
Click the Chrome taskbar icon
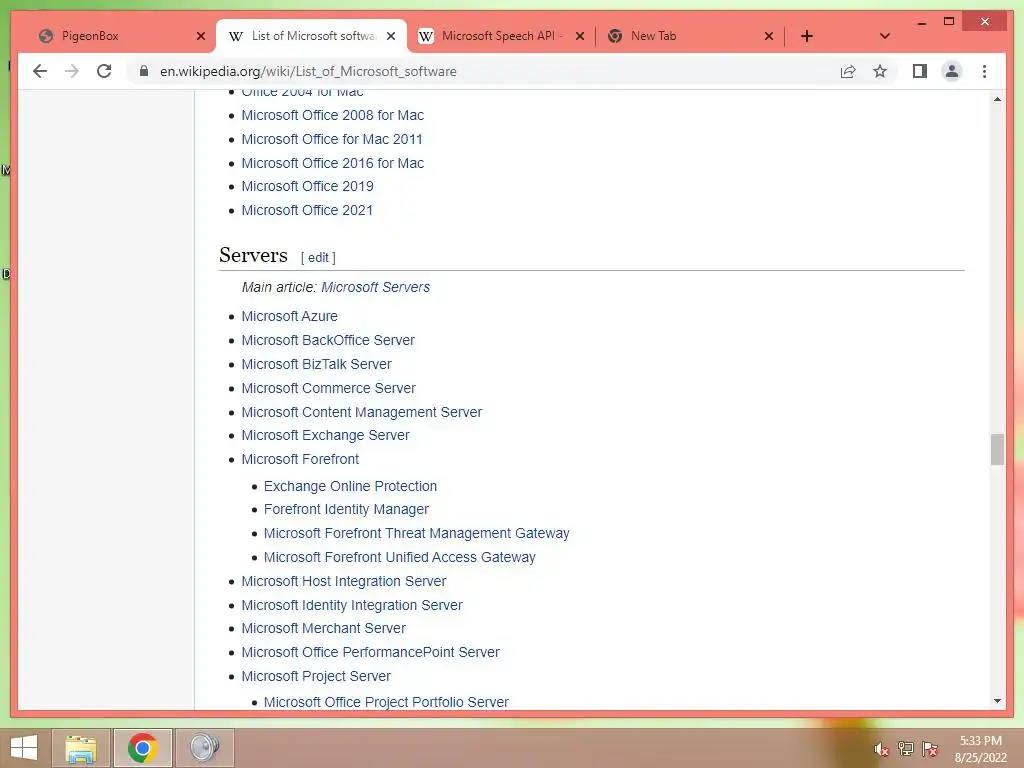tap(142, 748)
